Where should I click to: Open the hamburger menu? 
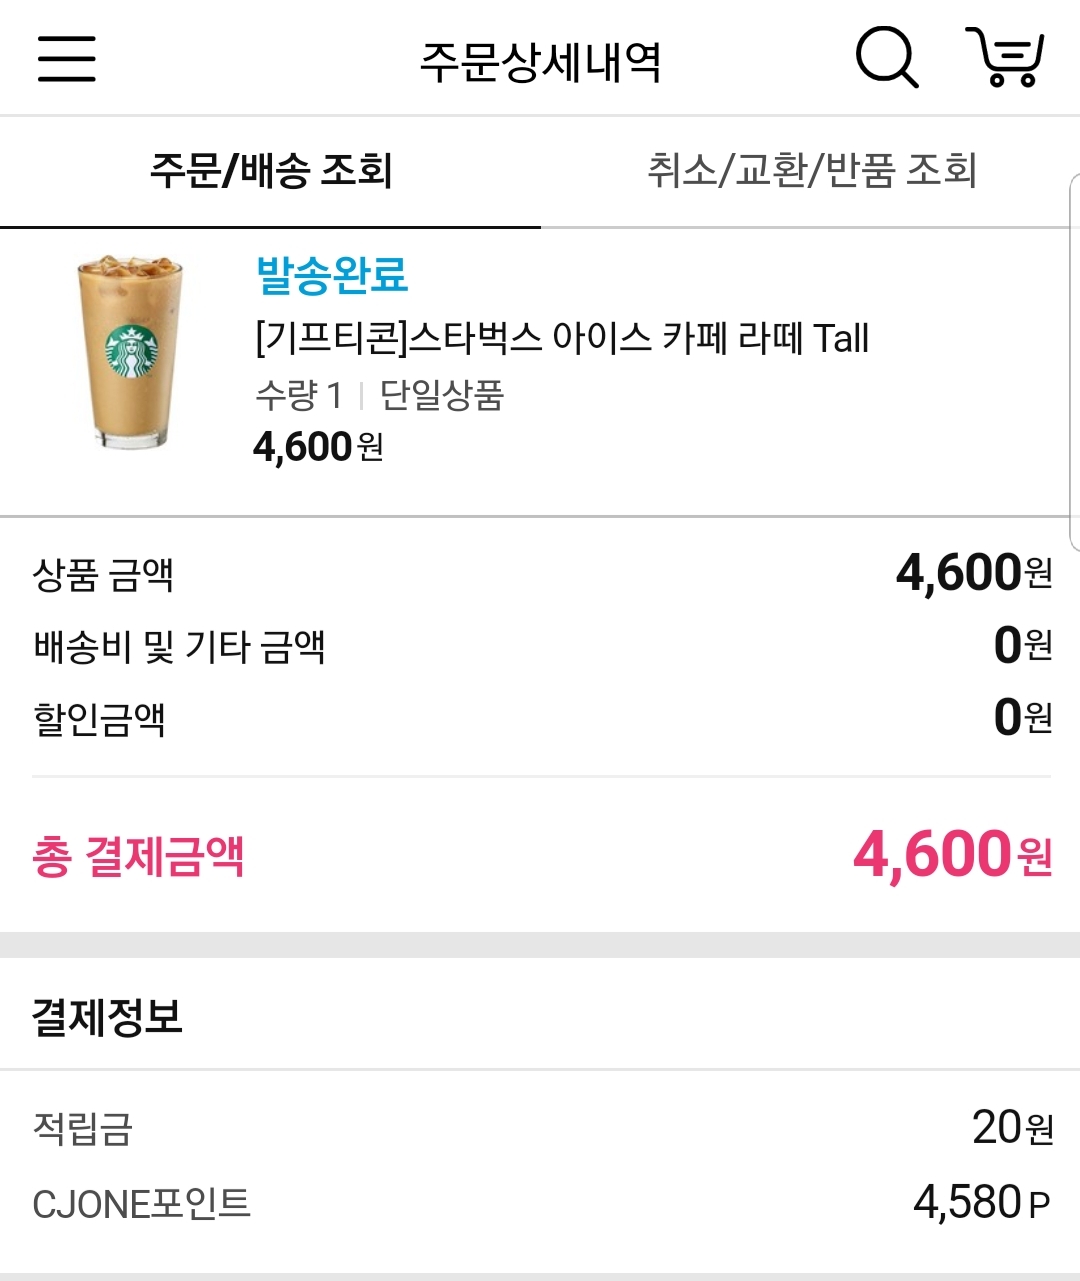[x=67, y=58]
